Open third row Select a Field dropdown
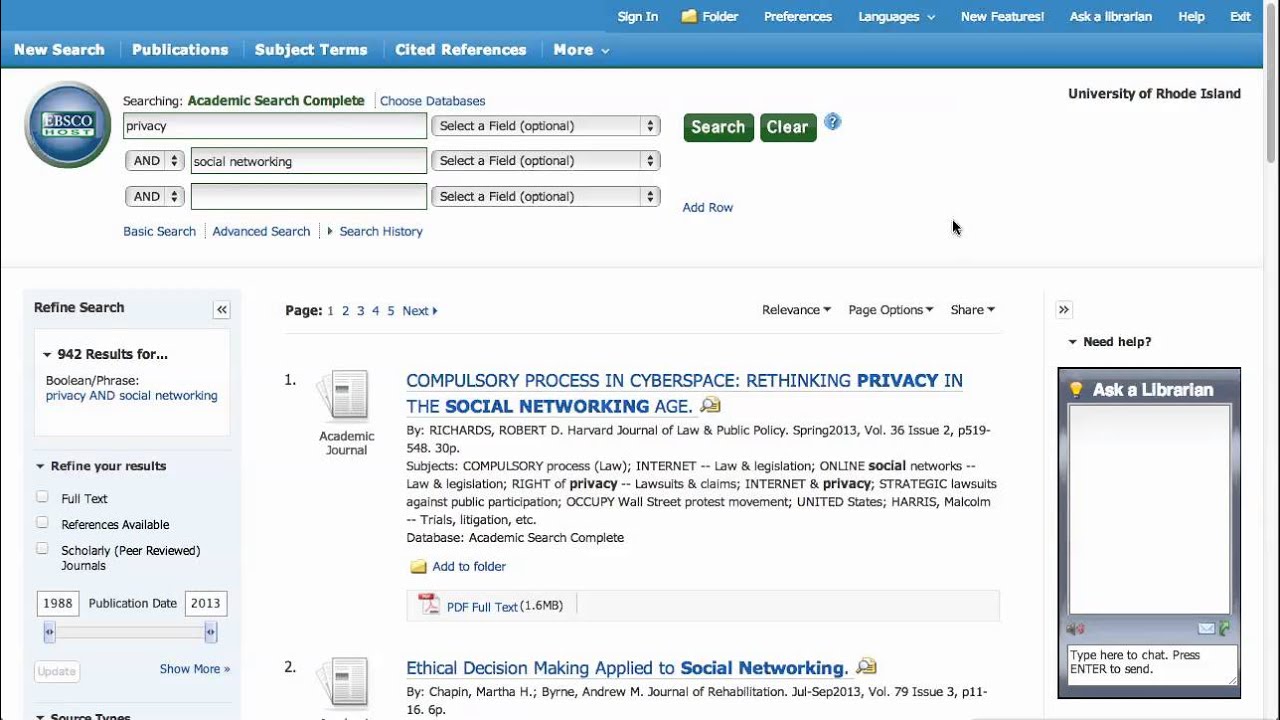This screenshot has width=1280, height=720. (x=546, y=197)
